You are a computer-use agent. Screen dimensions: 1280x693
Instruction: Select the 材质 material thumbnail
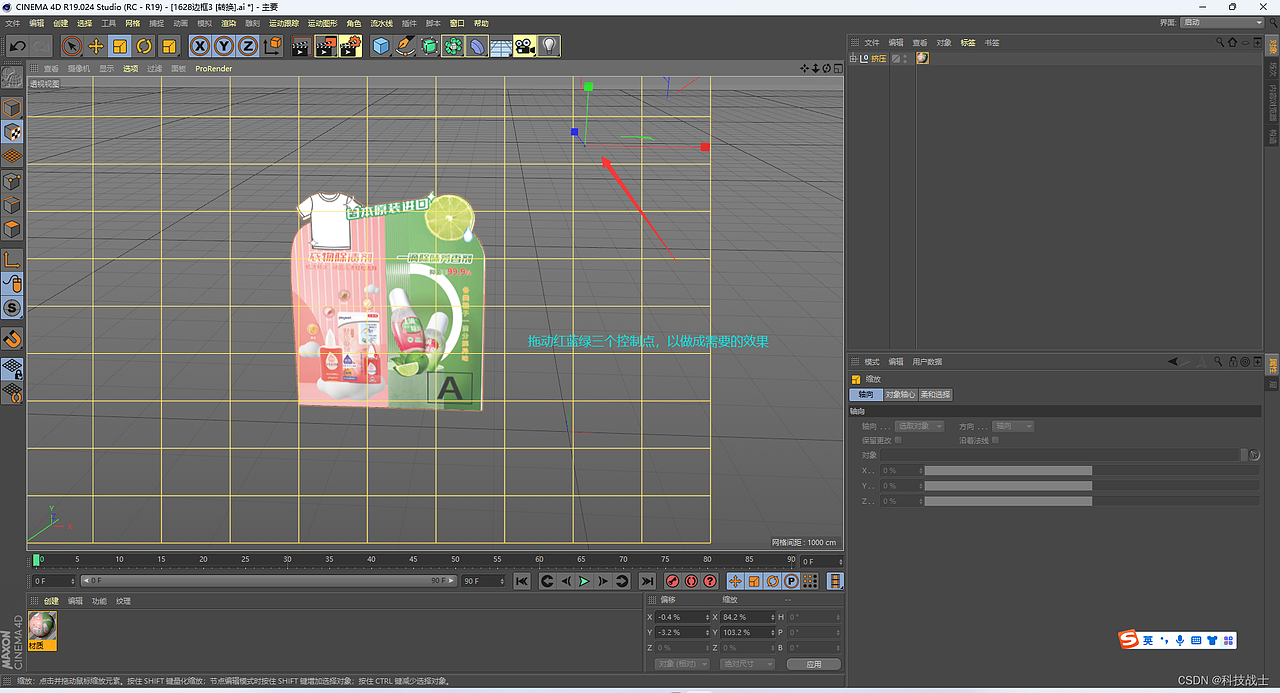pos(43,631)
